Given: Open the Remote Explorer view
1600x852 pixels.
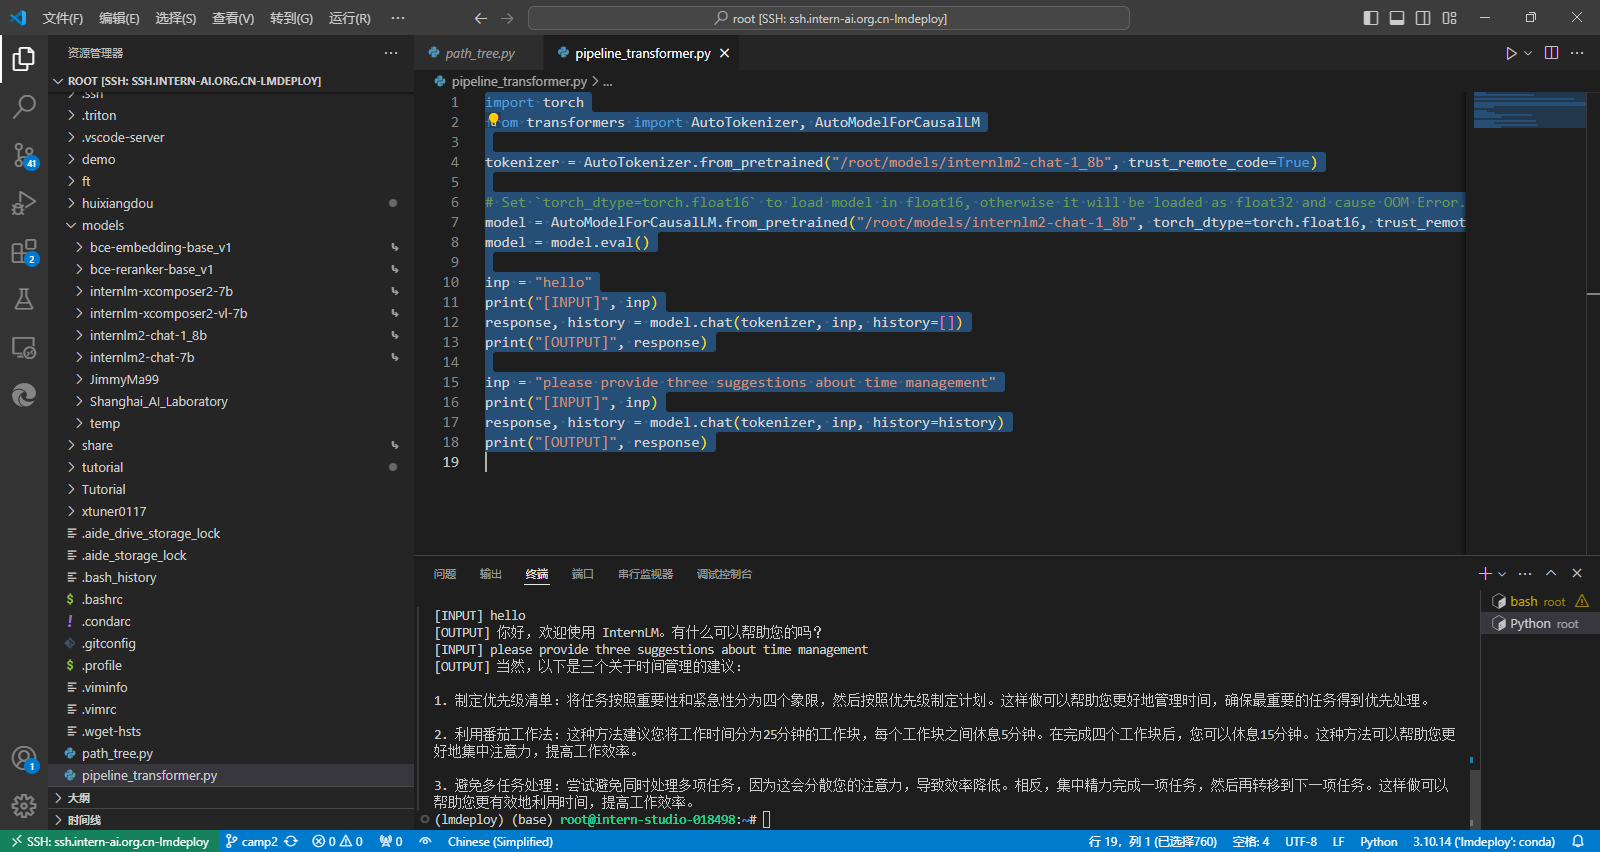Looking at the screenshot, I should click(x=24, y=347).
